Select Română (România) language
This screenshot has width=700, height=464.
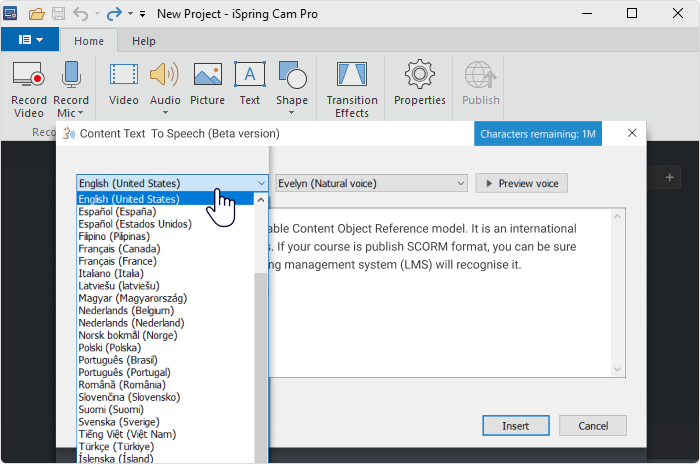pyautogui.click(x=165, y=385)
